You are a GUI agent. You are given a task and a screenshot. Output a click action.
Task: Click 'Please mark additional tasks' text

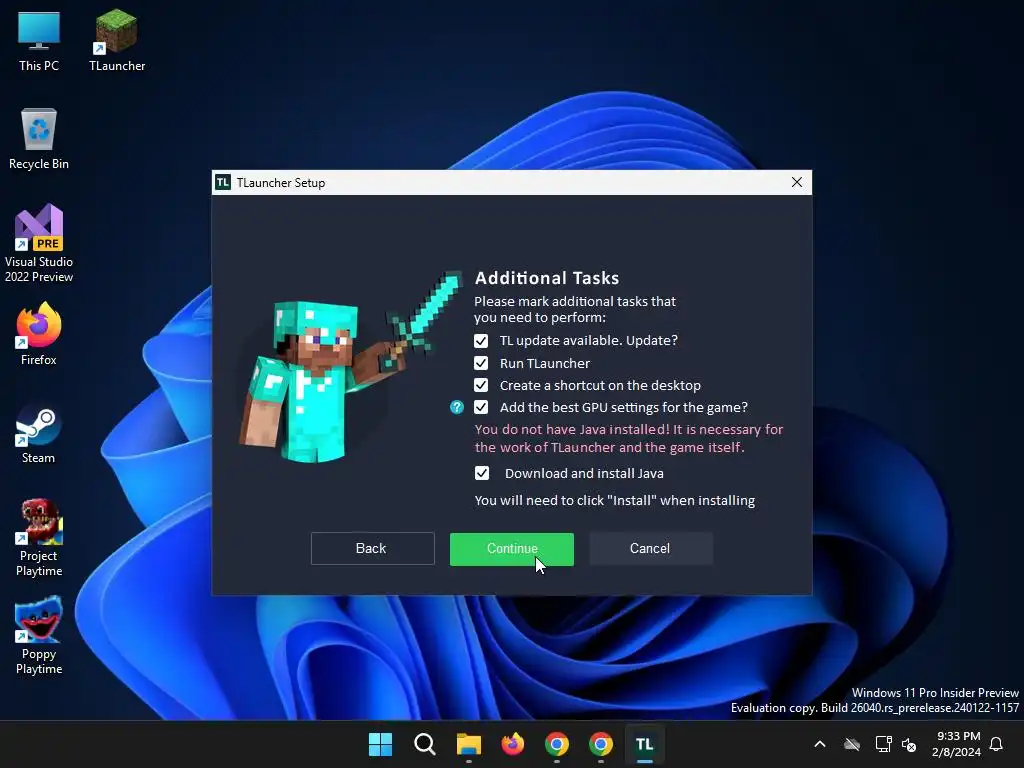575,310
